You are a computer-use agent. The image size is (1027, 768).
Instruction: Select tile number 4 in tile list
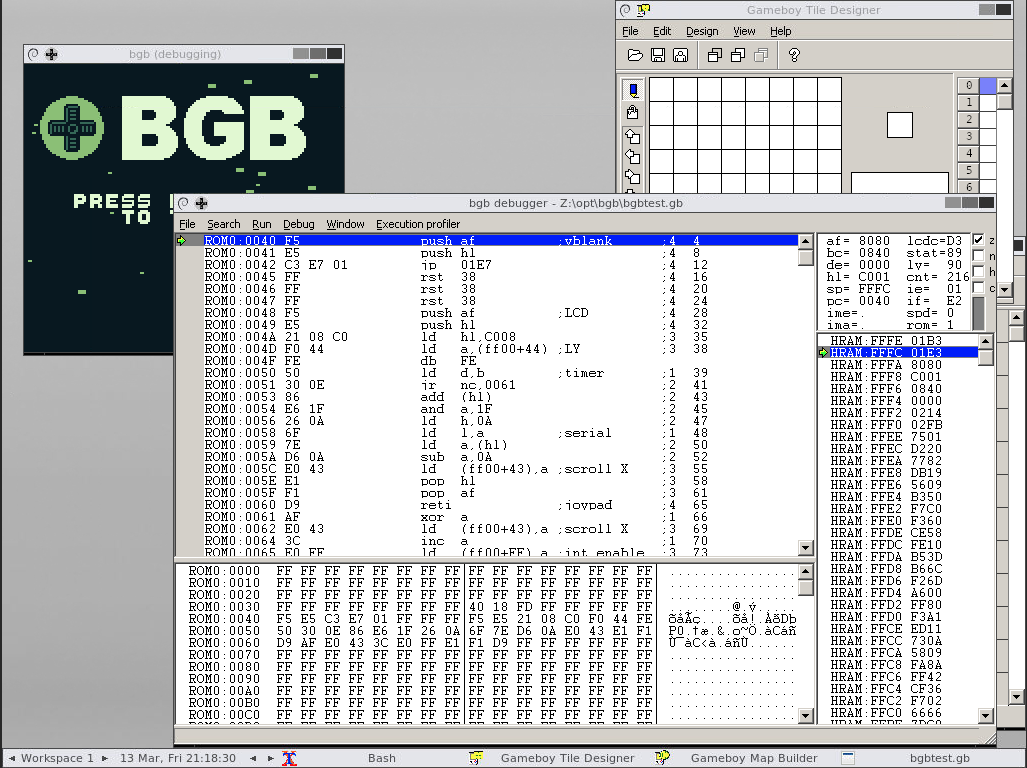coord(969,153)
